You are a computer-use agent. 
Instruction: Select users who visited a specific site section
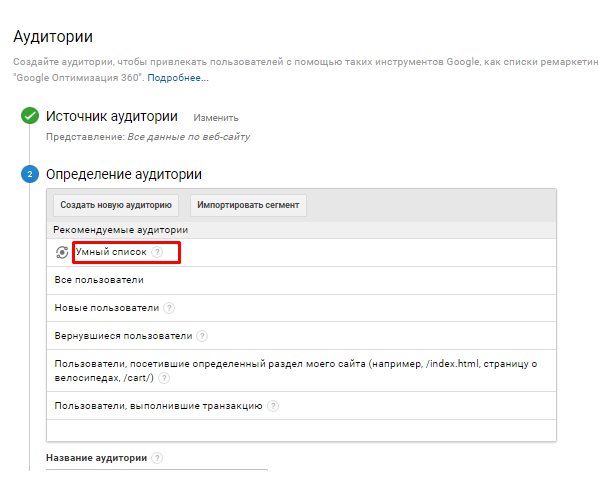coord(301,371)
